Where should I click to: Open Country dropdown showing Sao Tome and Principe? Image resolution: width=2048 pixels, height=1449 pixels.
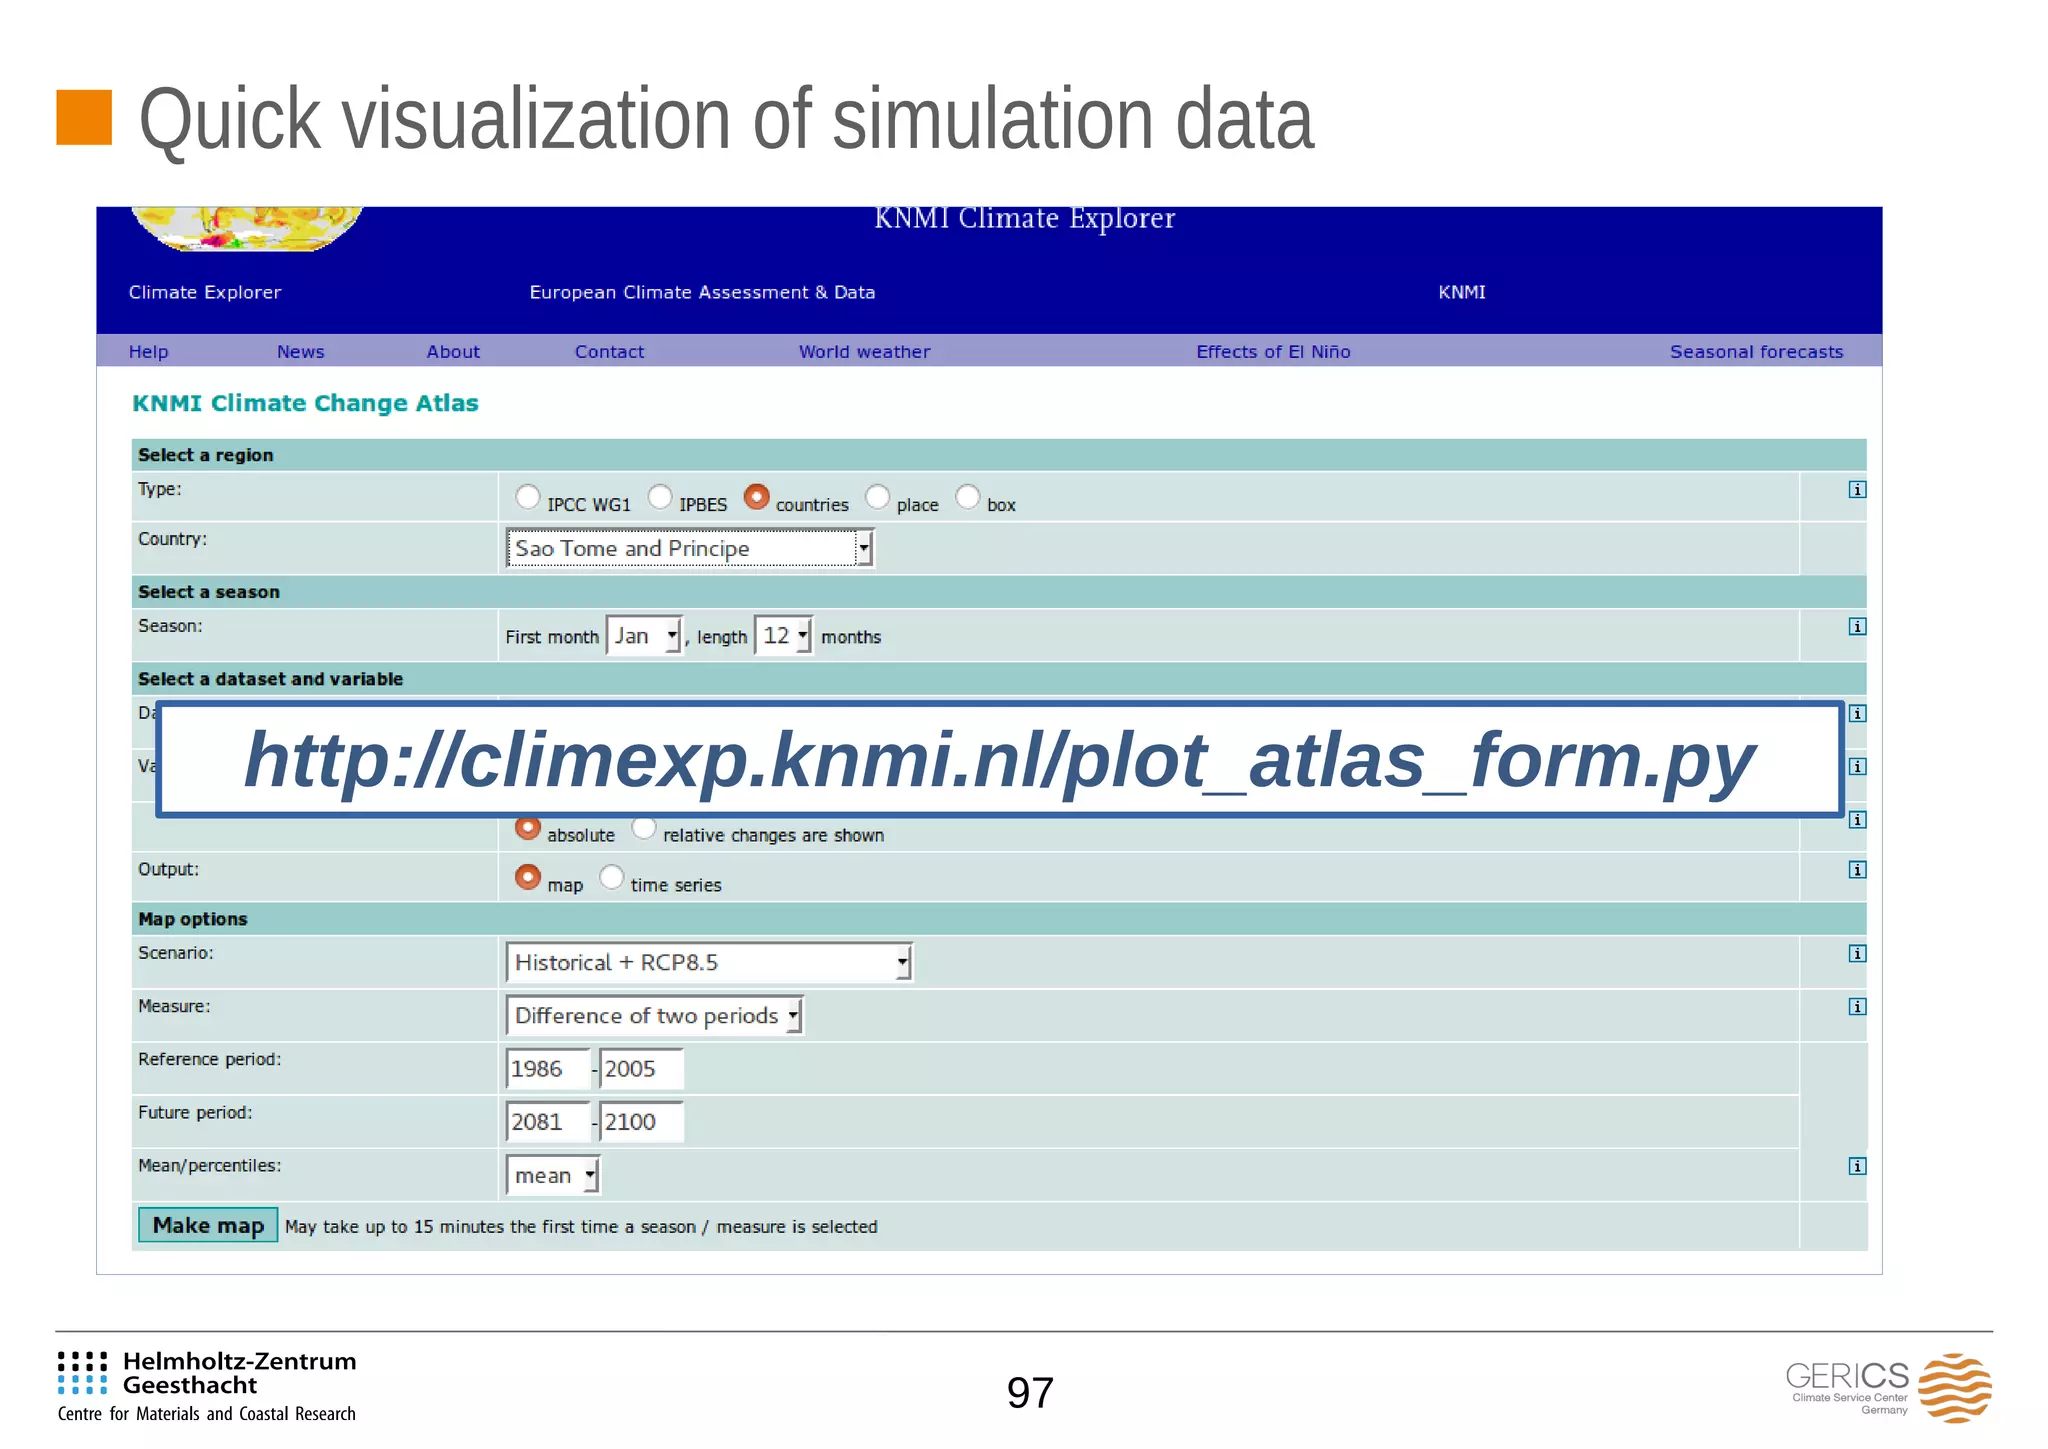pyautogui.click(x=690, y=548)
